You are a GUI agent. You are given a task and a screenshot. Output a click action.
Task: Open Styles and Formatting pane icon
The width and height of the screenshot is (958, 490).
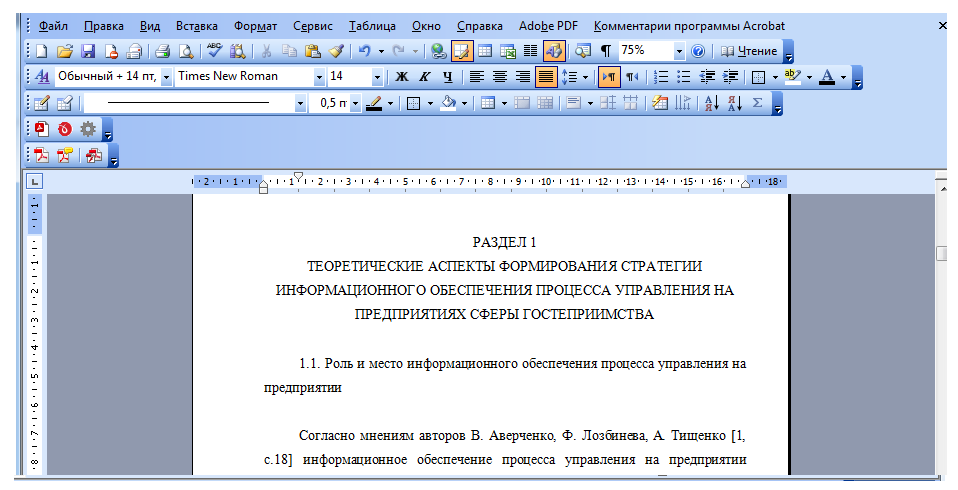(42, 77)
